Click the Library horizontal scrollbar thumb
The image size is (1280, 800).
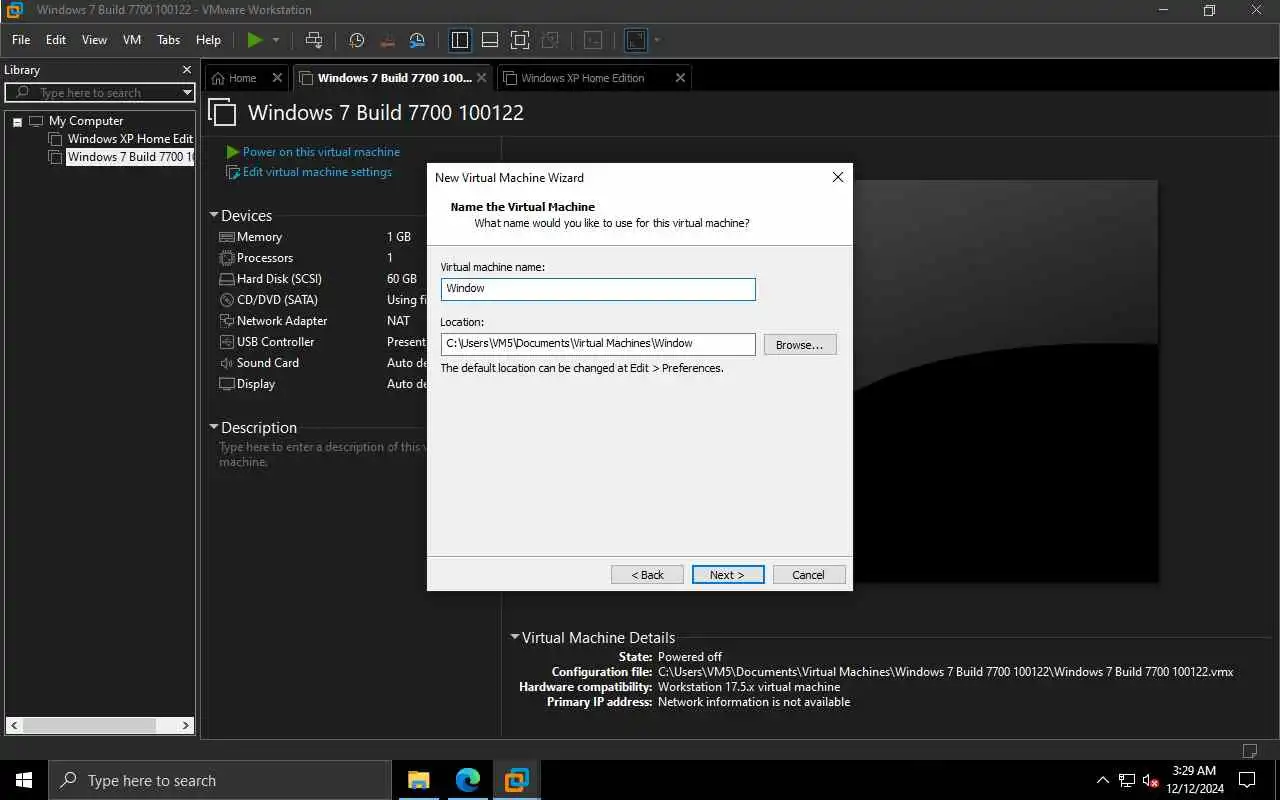[x=89, y=725]
